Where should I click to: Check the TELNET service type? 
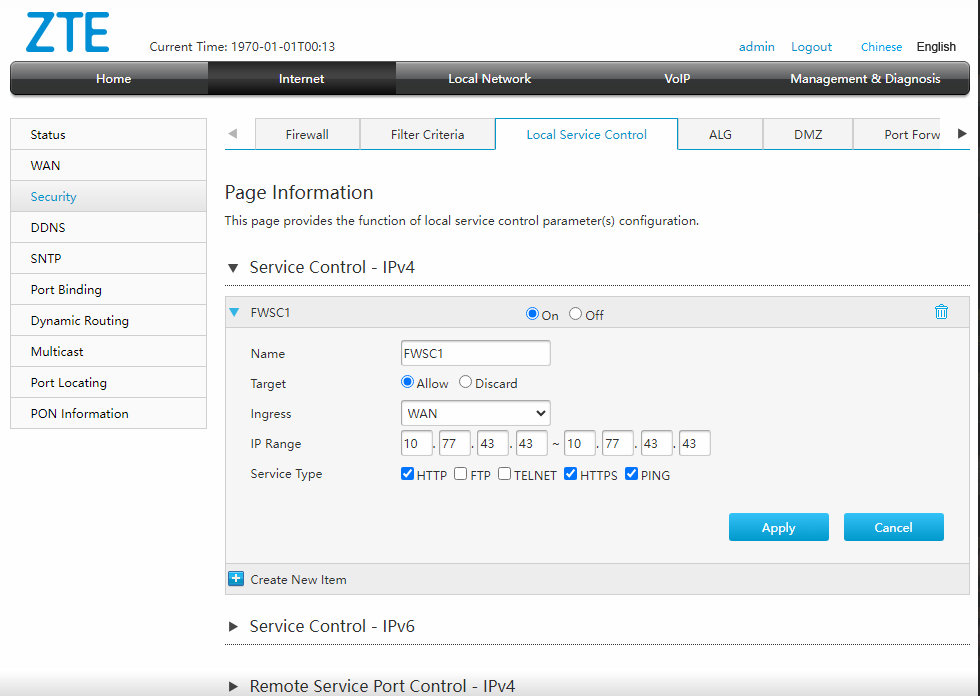504,474
